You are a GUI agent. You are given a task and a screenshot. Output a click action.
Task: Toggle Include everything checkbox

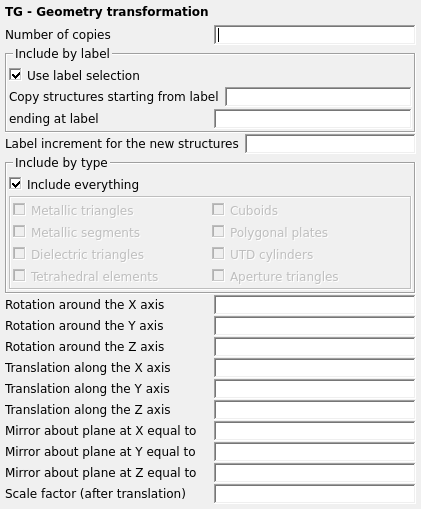15,184
